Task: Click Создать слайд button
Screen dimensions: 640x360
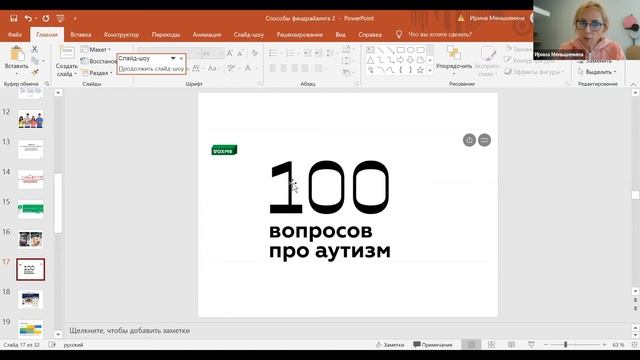Action: (x=67, y=61)
